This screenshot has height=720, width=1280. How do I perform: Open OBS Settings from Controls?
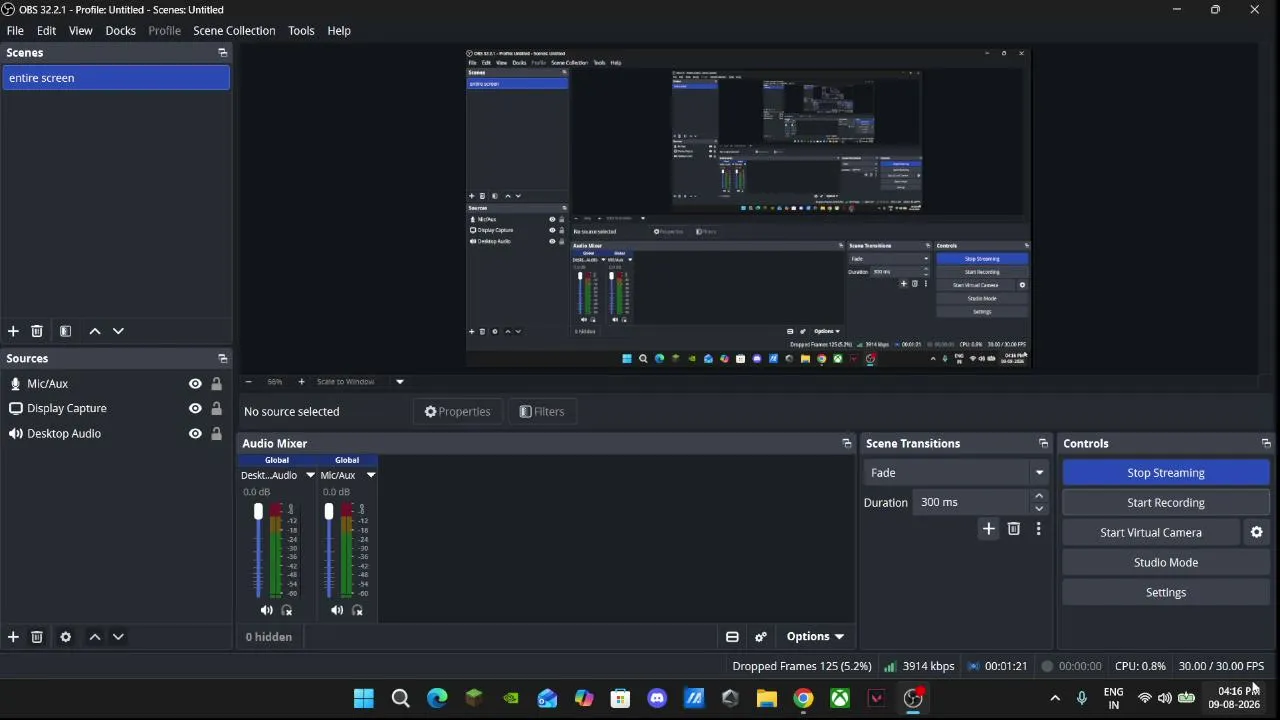pyautogui.click(x=1166, y=593)
